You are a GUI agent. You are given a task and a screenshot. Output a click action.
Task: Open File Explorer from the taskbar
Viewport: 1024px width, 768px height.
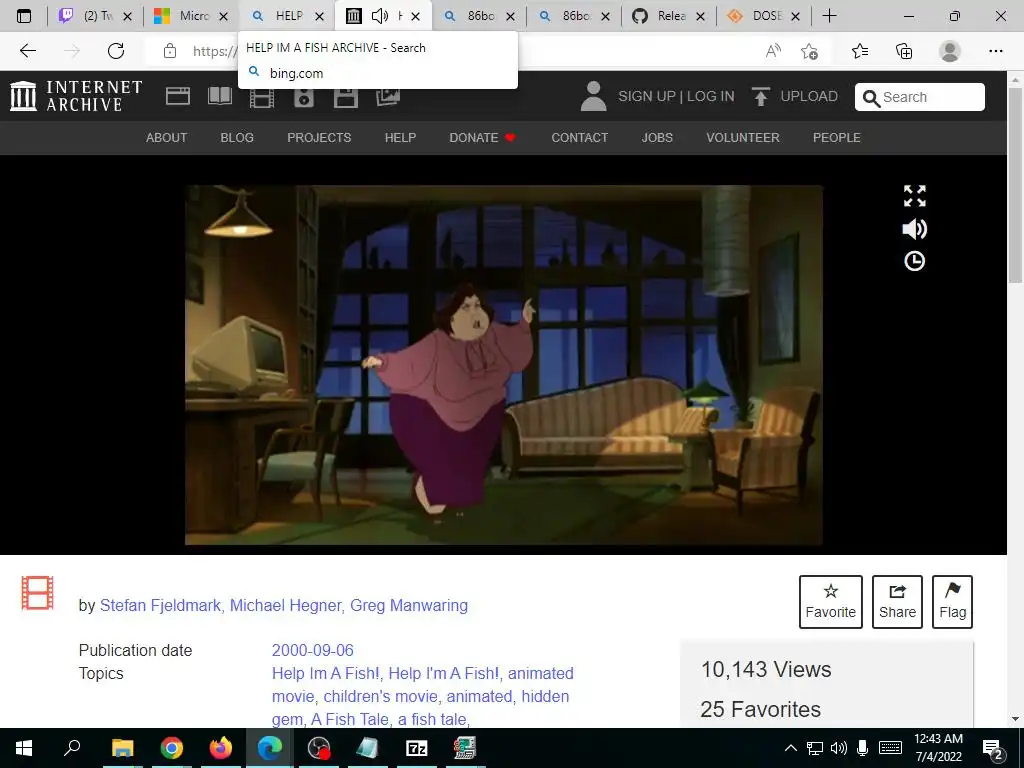point(122,748)
